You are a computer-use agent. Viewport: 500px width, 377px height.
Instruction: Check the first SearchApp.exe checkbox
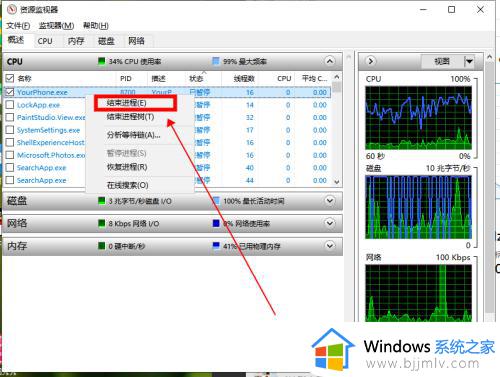(10, 168)
